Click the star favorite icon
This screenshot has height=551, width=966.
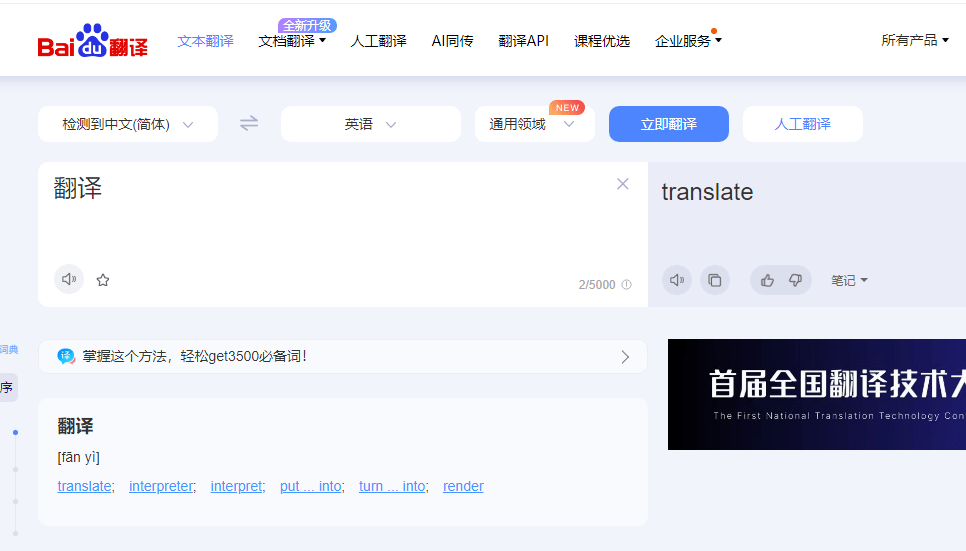[103, 280]
